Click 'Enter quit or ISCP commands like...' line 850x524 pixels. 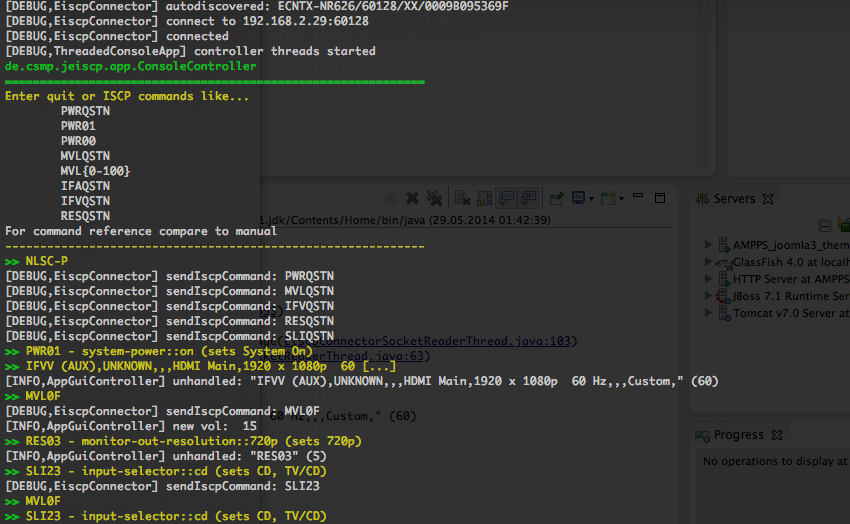tap(127, 96)
